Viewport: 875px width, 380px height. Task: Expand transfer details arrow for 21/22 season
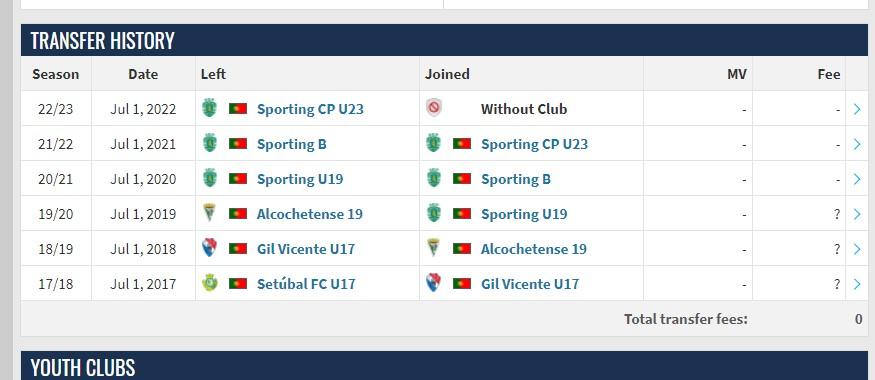(857, 144)
